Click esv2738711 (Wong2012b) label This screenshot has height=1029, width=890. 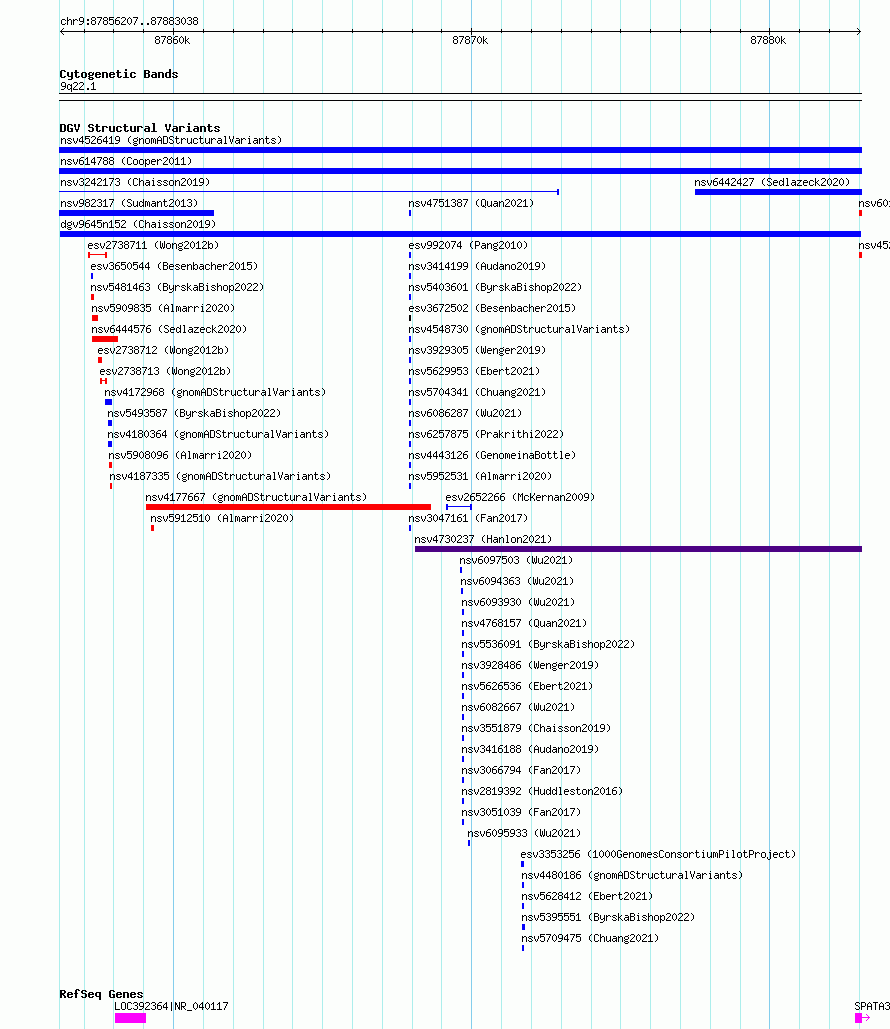coord(154,245)
